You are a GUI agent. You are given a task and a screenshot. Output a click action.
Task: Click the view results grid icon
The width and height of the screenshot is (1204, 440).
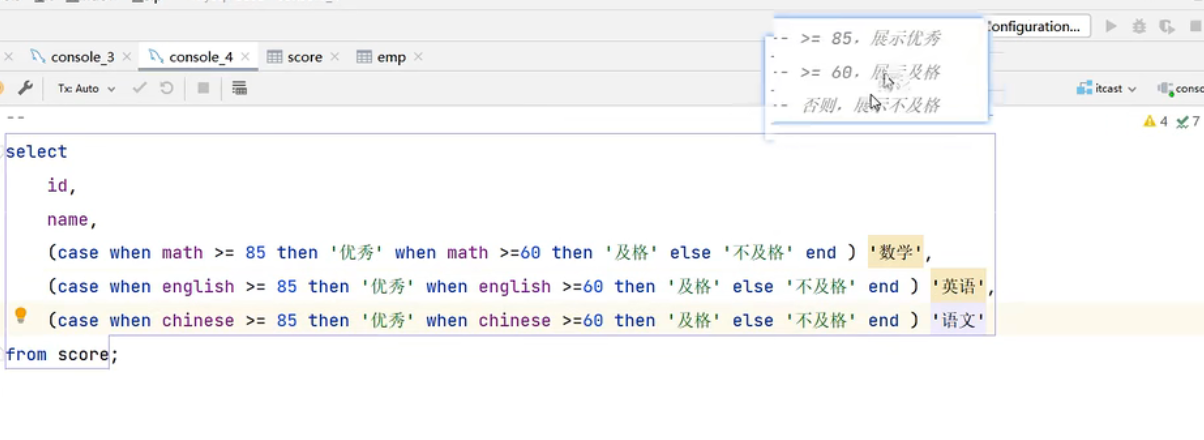tap(239, 88)
